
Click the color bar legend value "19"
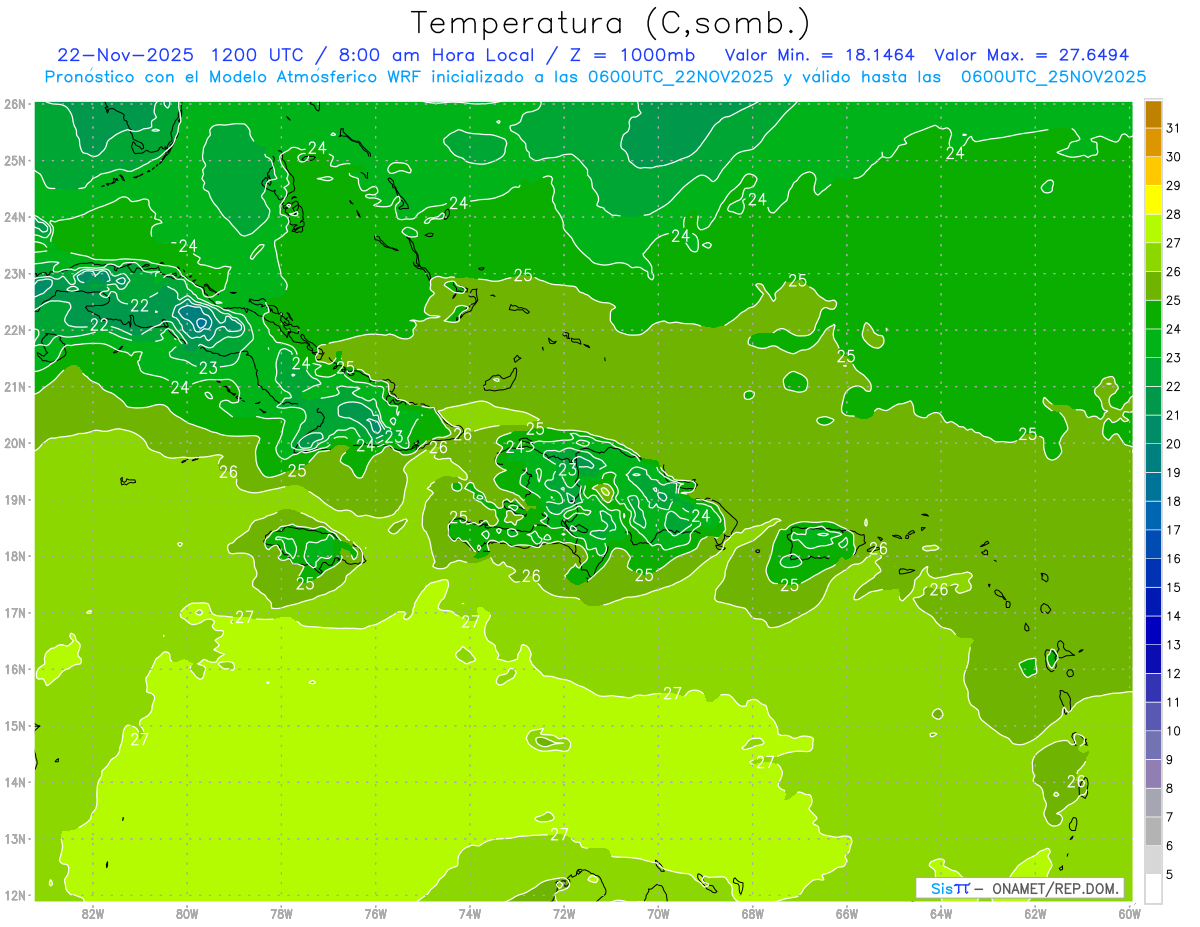[x=1174, y=472]
